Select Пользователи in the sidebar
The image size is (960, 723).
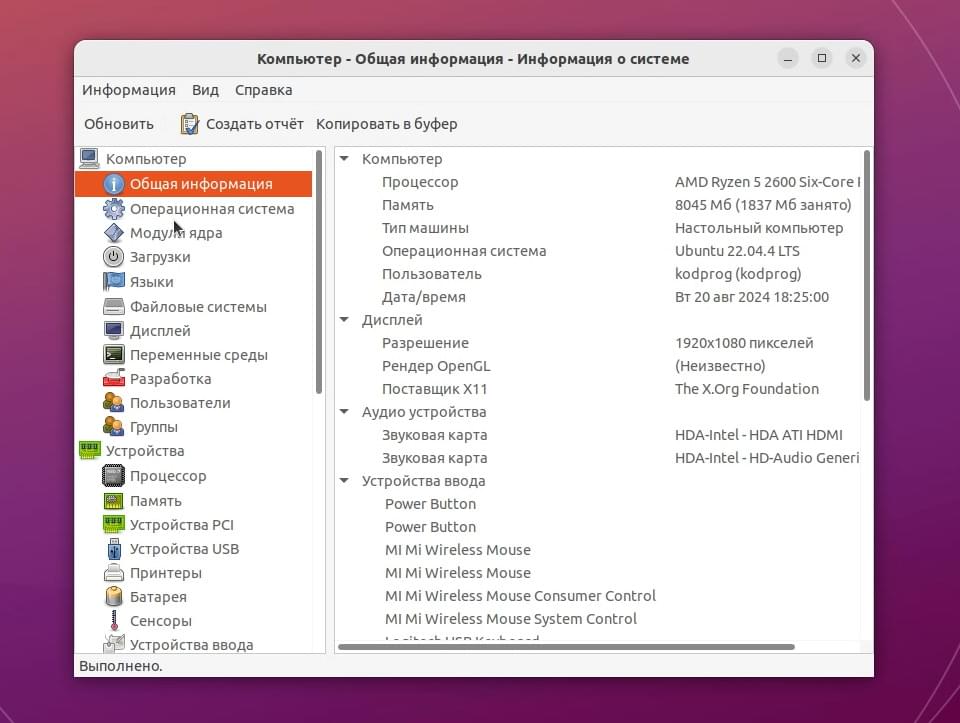(x=180, y=402)
